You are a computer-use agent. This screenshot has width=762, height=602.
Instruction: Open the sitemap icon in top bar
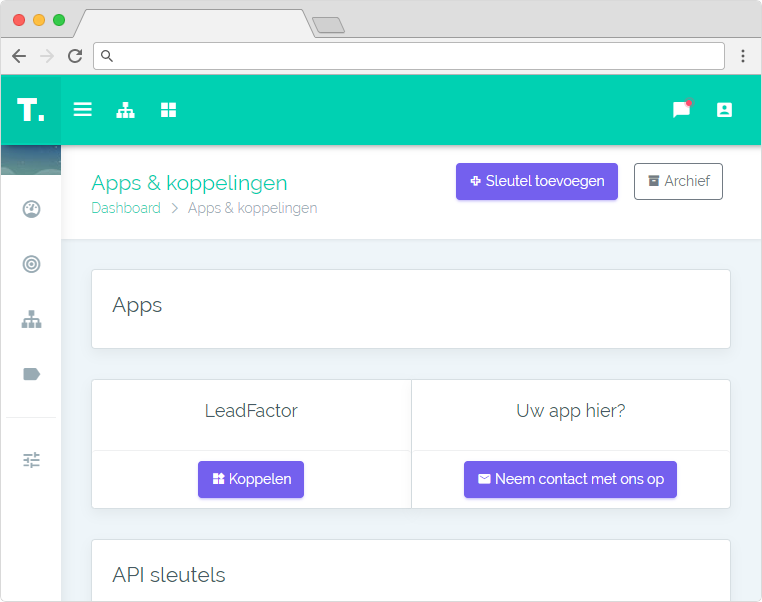coord(125,110)
